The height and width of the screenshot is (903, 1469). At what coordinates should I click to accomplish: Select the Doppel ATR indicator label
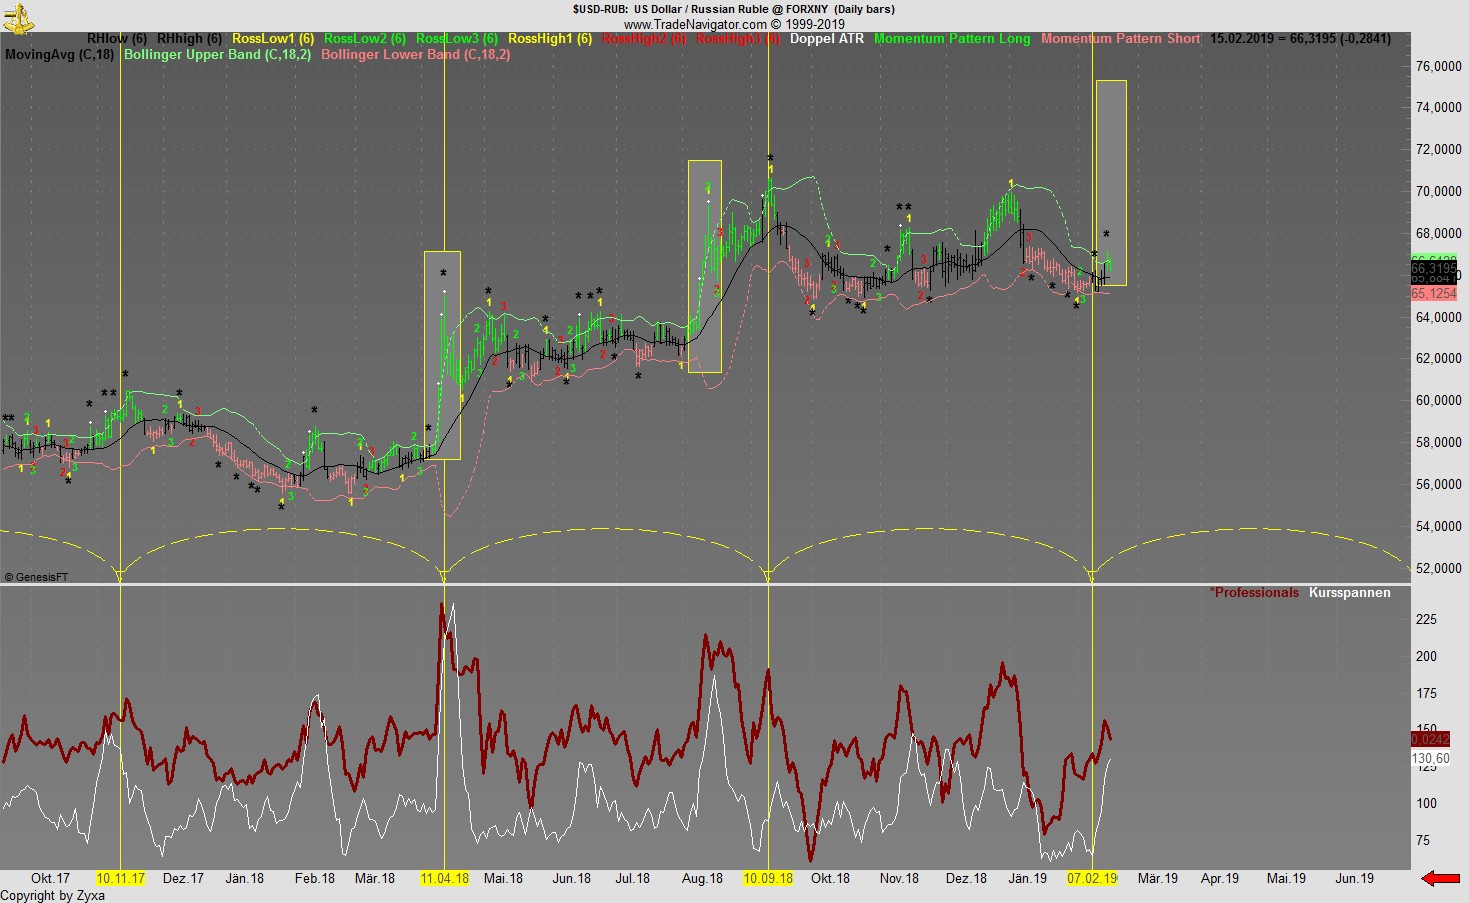tap(827, 39)
